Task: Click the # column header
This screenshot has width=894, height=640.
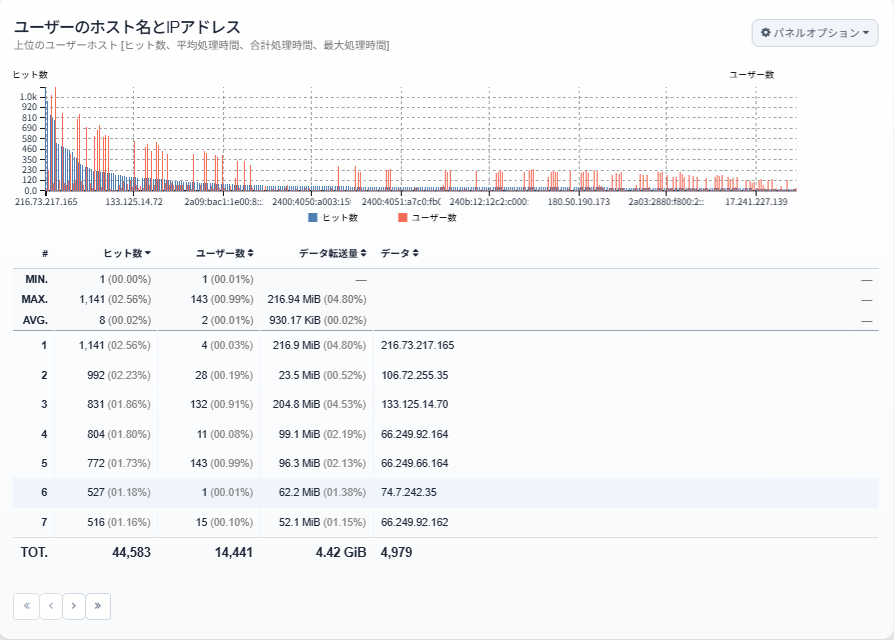Action: (44, 253)
